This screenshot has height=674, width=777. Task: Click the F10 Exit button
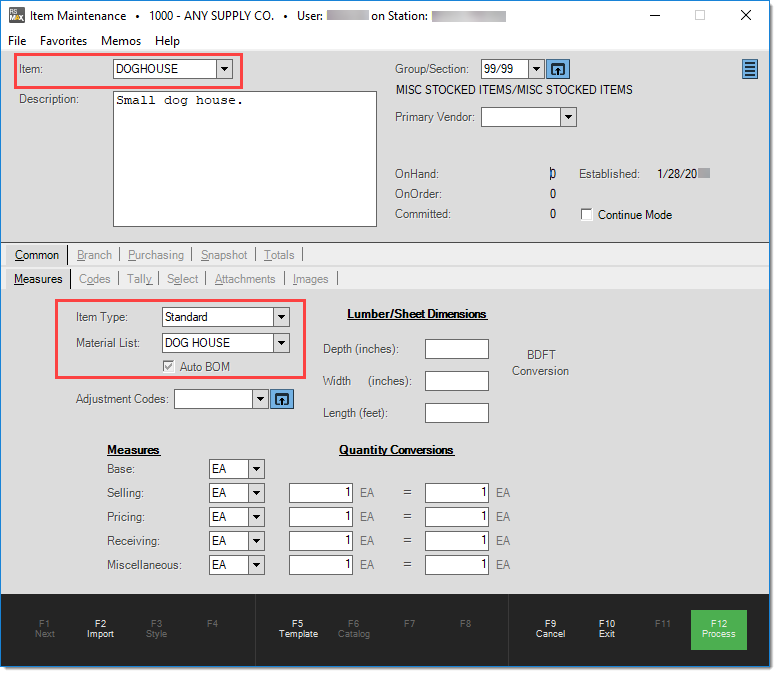(609, 631)
